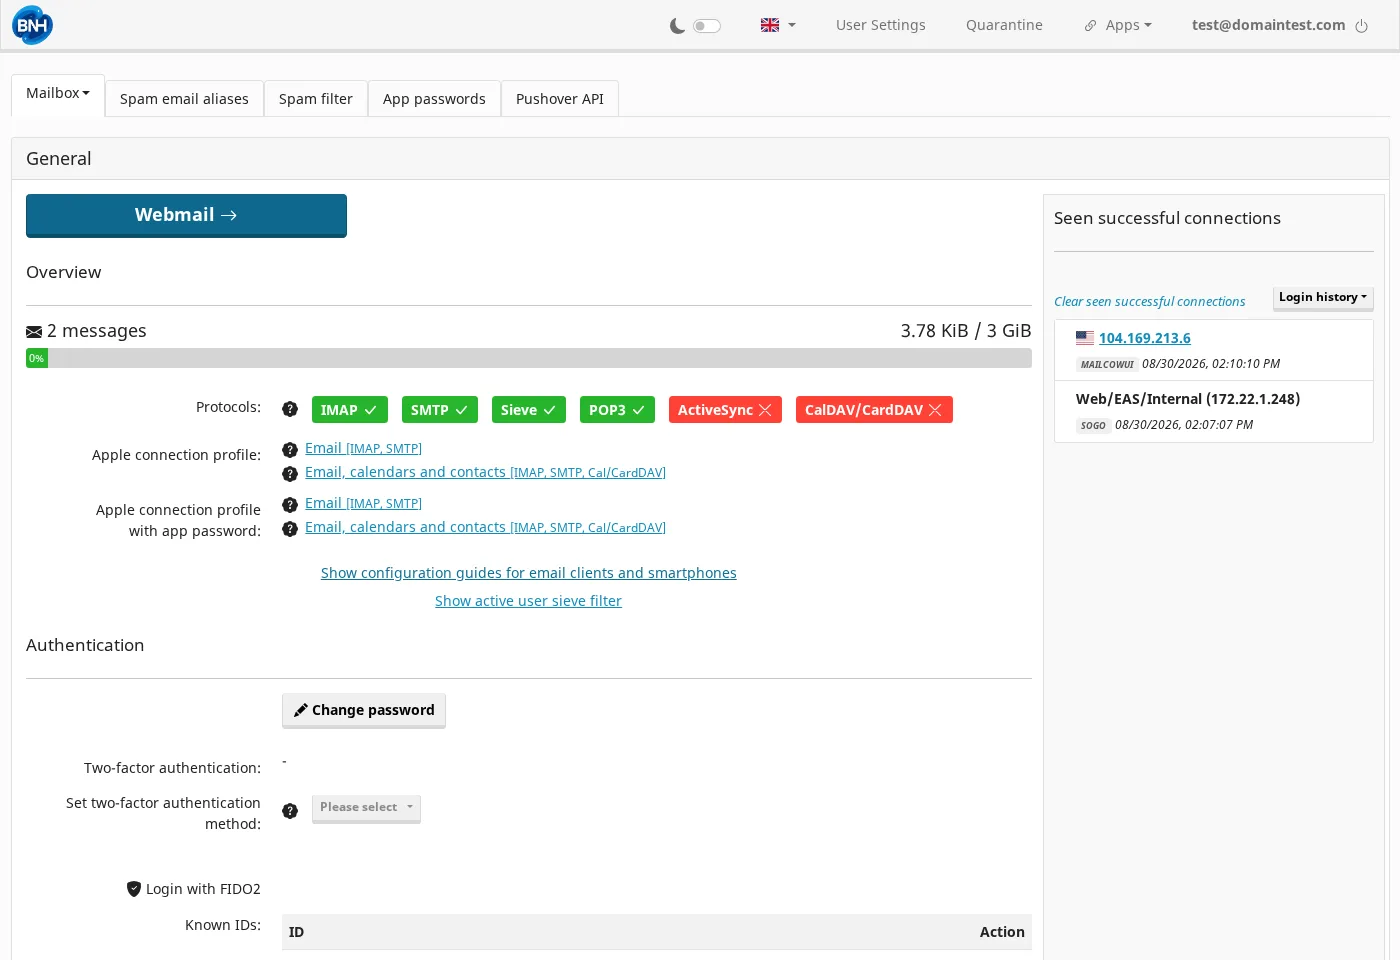This screenshot has height=960, width=1400.
Task: Click help icon next to first Email [IMAP, SMTP]
Action: pyautogui.click(x=290, y=450)
